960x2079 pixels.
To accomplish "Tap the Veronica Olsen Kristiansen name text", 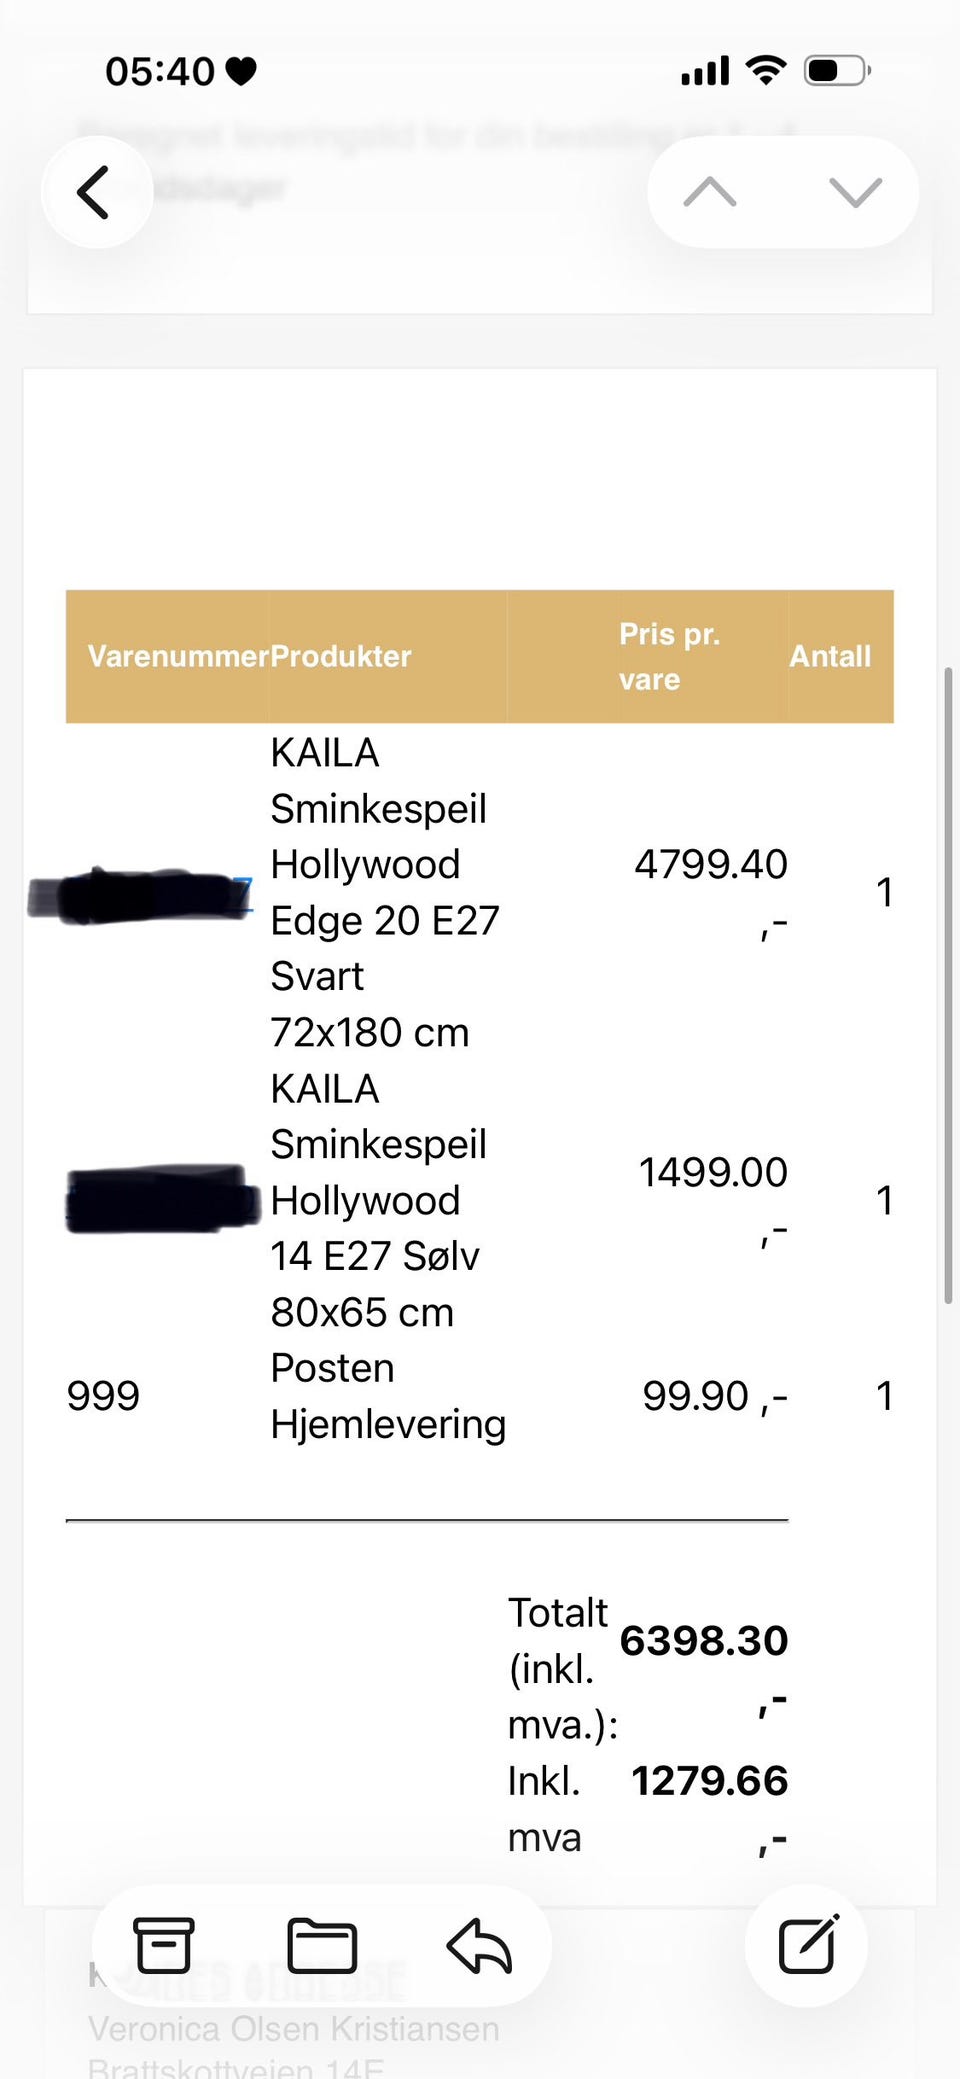I will (x=293, y=2029).
